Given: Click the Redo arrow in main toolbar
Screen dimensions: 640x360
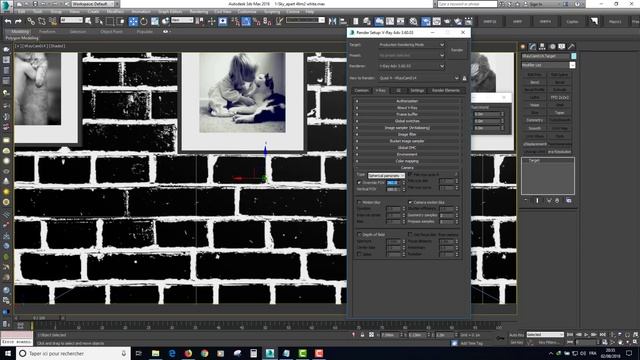Looking at the screenshot, I should (x=18, y=21).
